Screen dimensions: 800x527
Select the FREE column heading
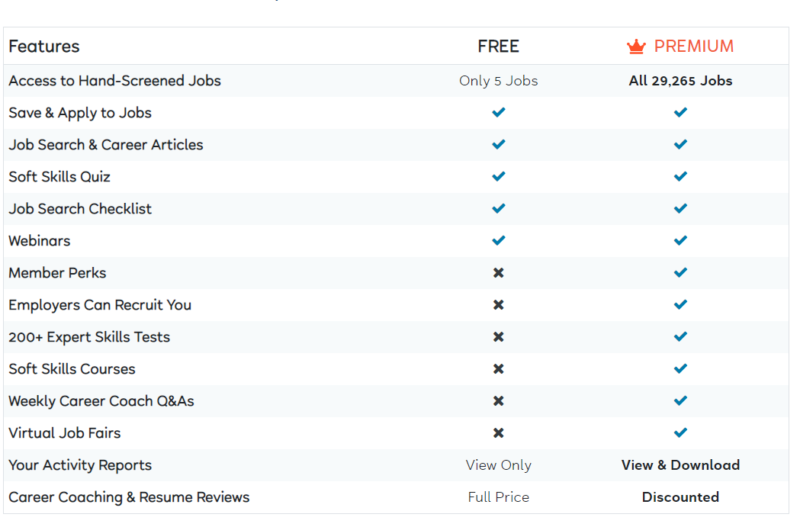coord(498,46)
